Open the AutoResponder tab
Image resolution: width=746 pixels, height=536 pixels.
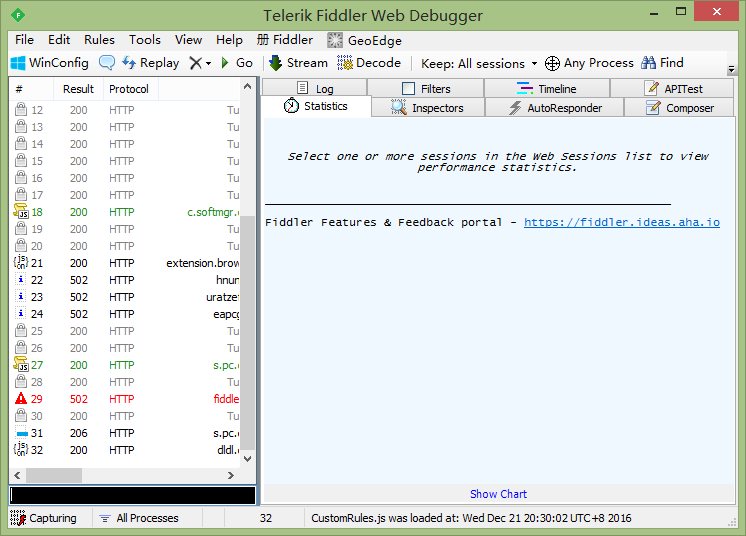point(554,107)
